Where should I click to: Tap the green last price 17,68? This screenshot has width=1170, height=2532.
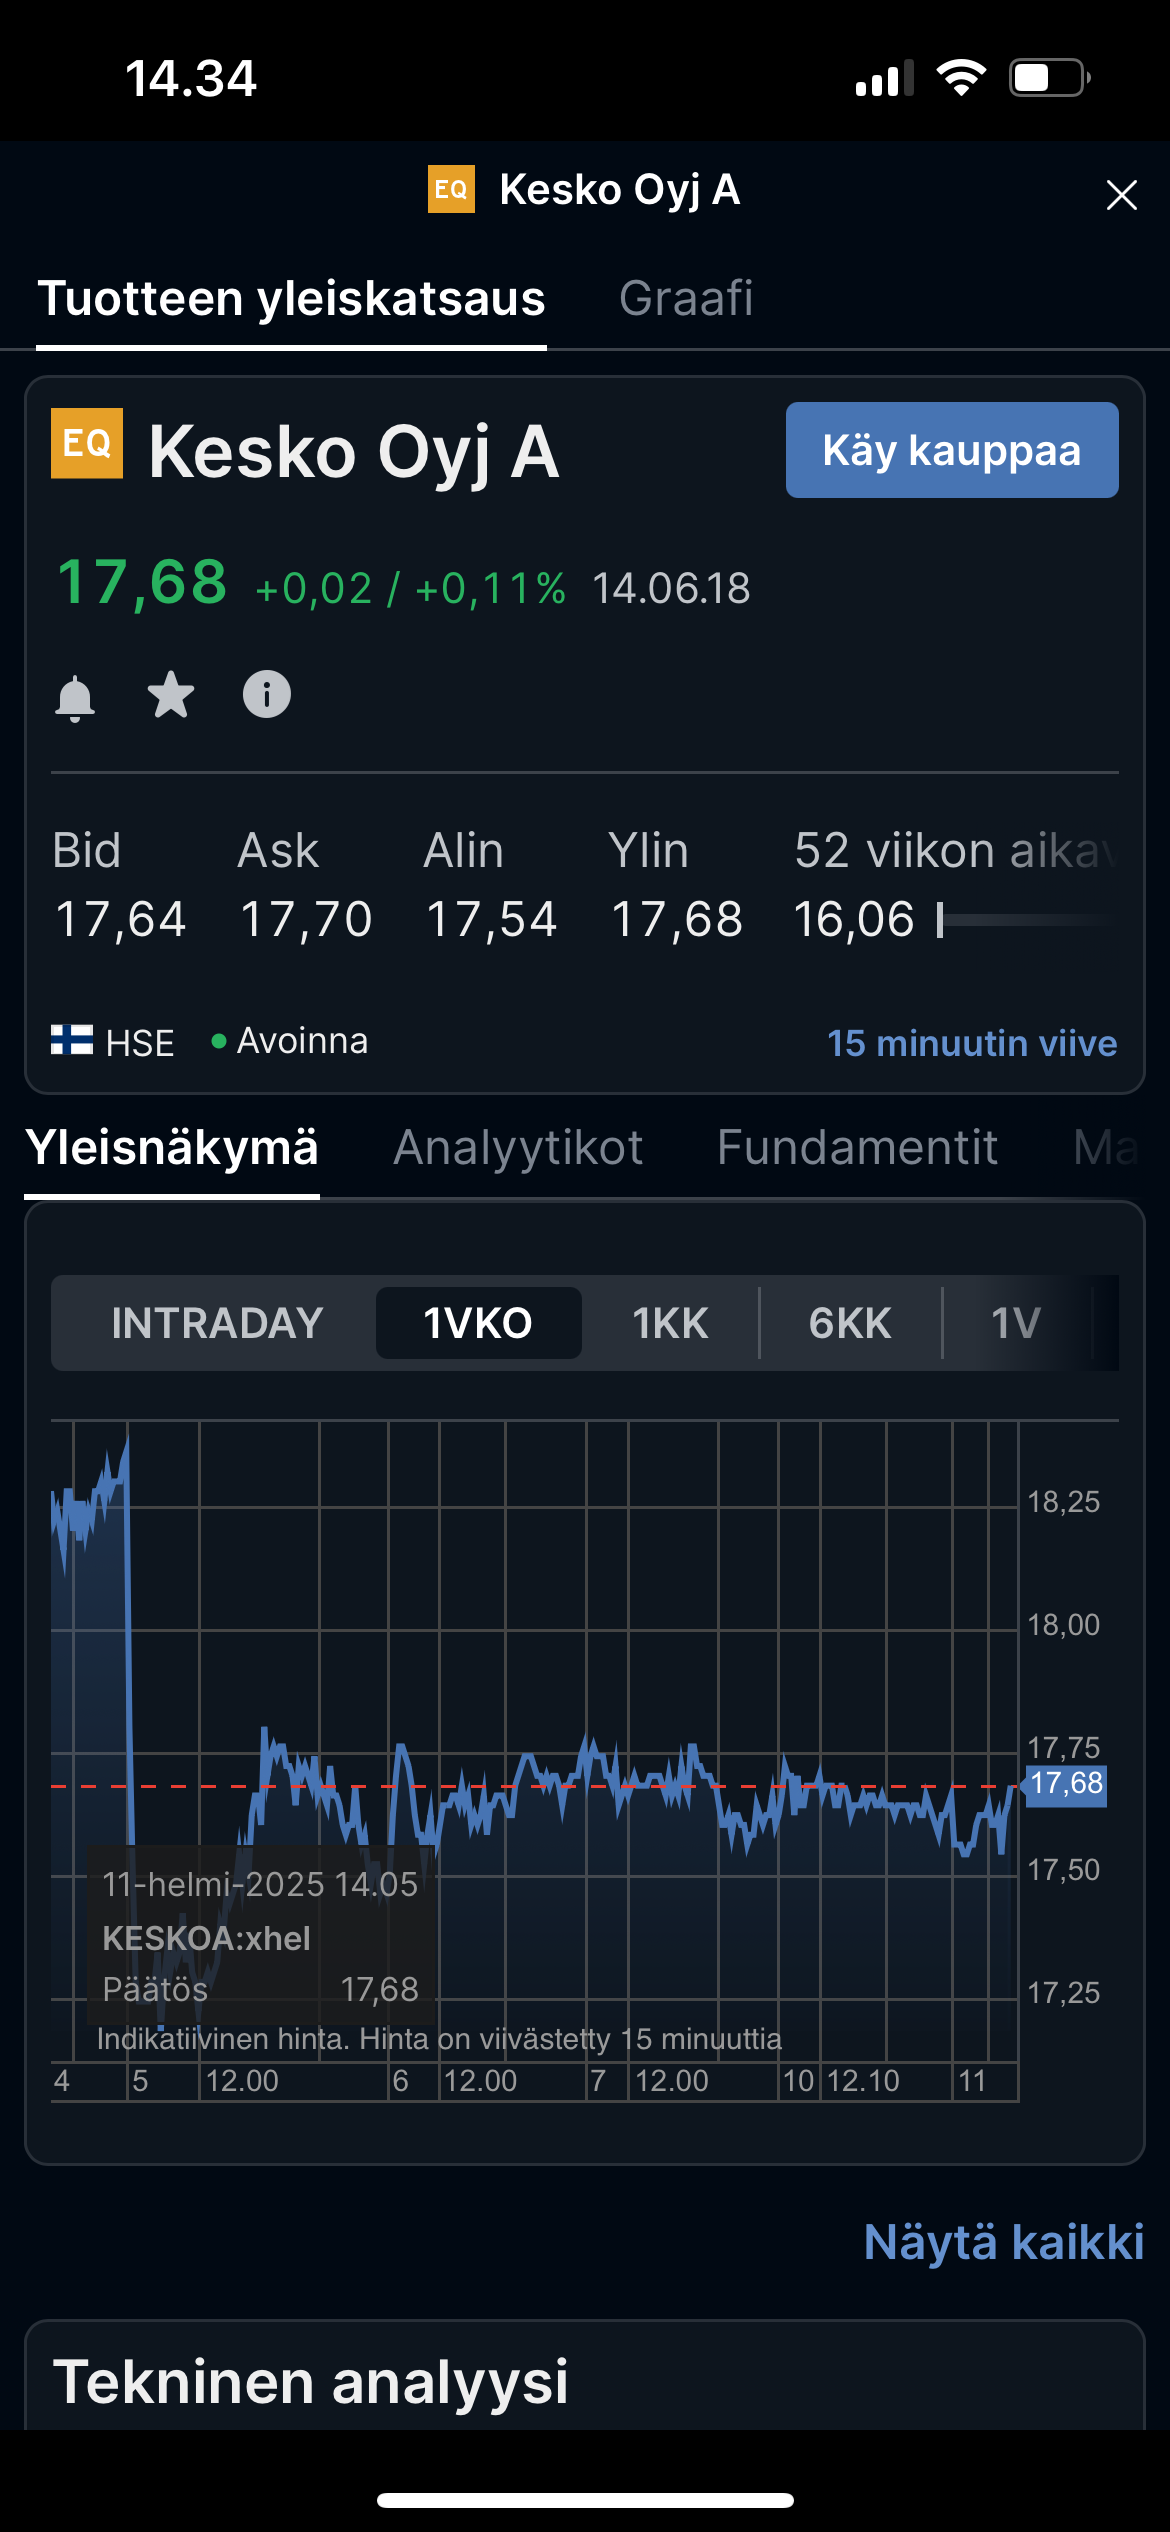click(x=142, y=582)
